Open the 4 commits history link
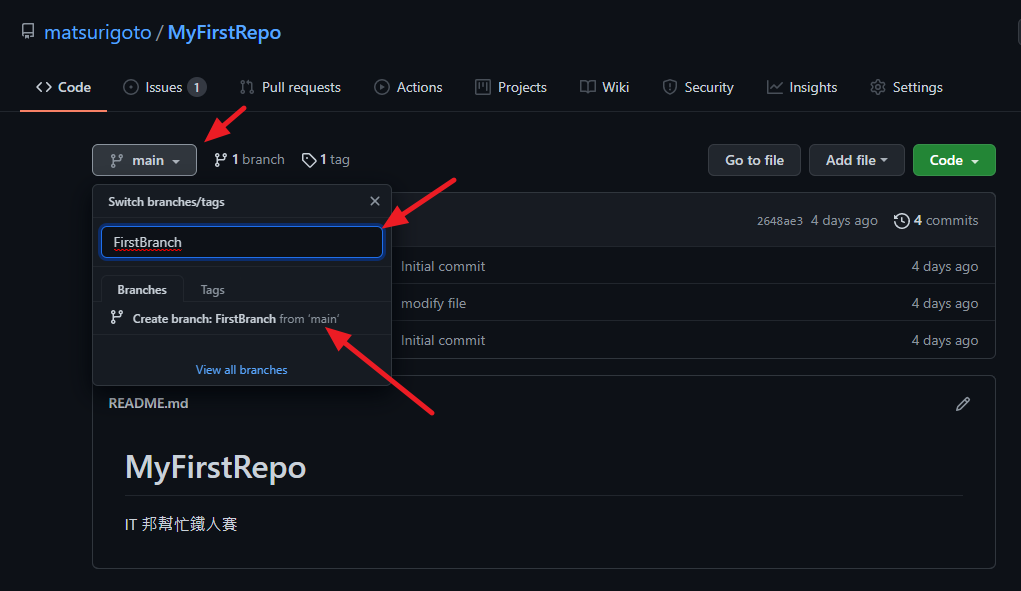Image resolution: width=1021 pixels, height=591 pixels. coord(936,221)
